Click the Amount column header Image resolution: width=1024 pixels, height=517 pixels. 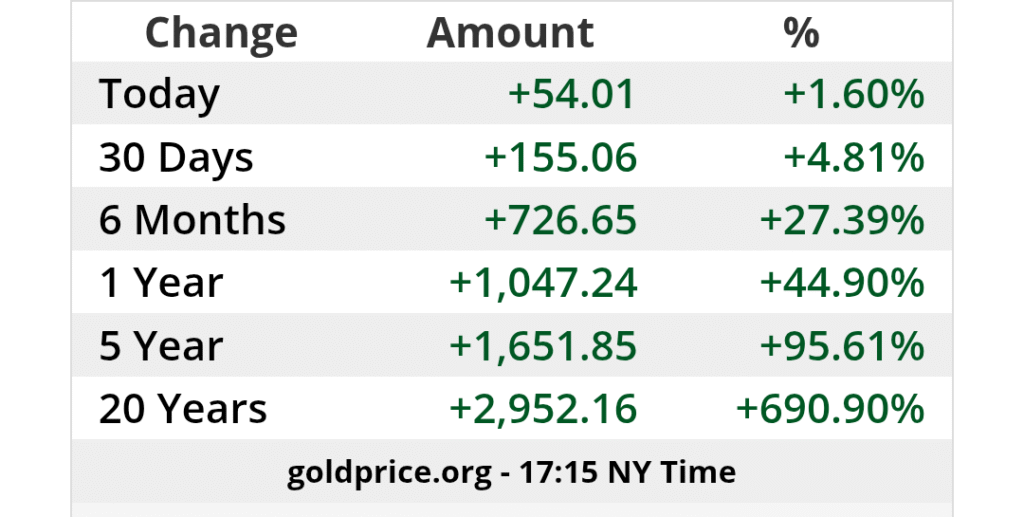(510, 33)
